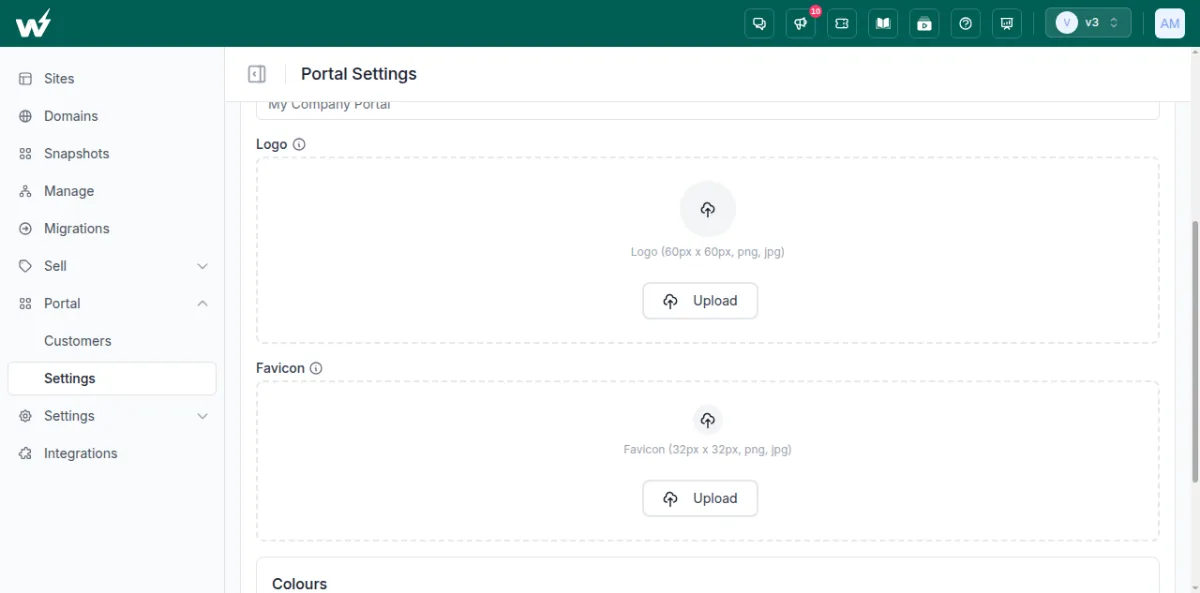Open the help question mark icon
This screenshot has width=1200, height=593.
[x=965, y=24]
